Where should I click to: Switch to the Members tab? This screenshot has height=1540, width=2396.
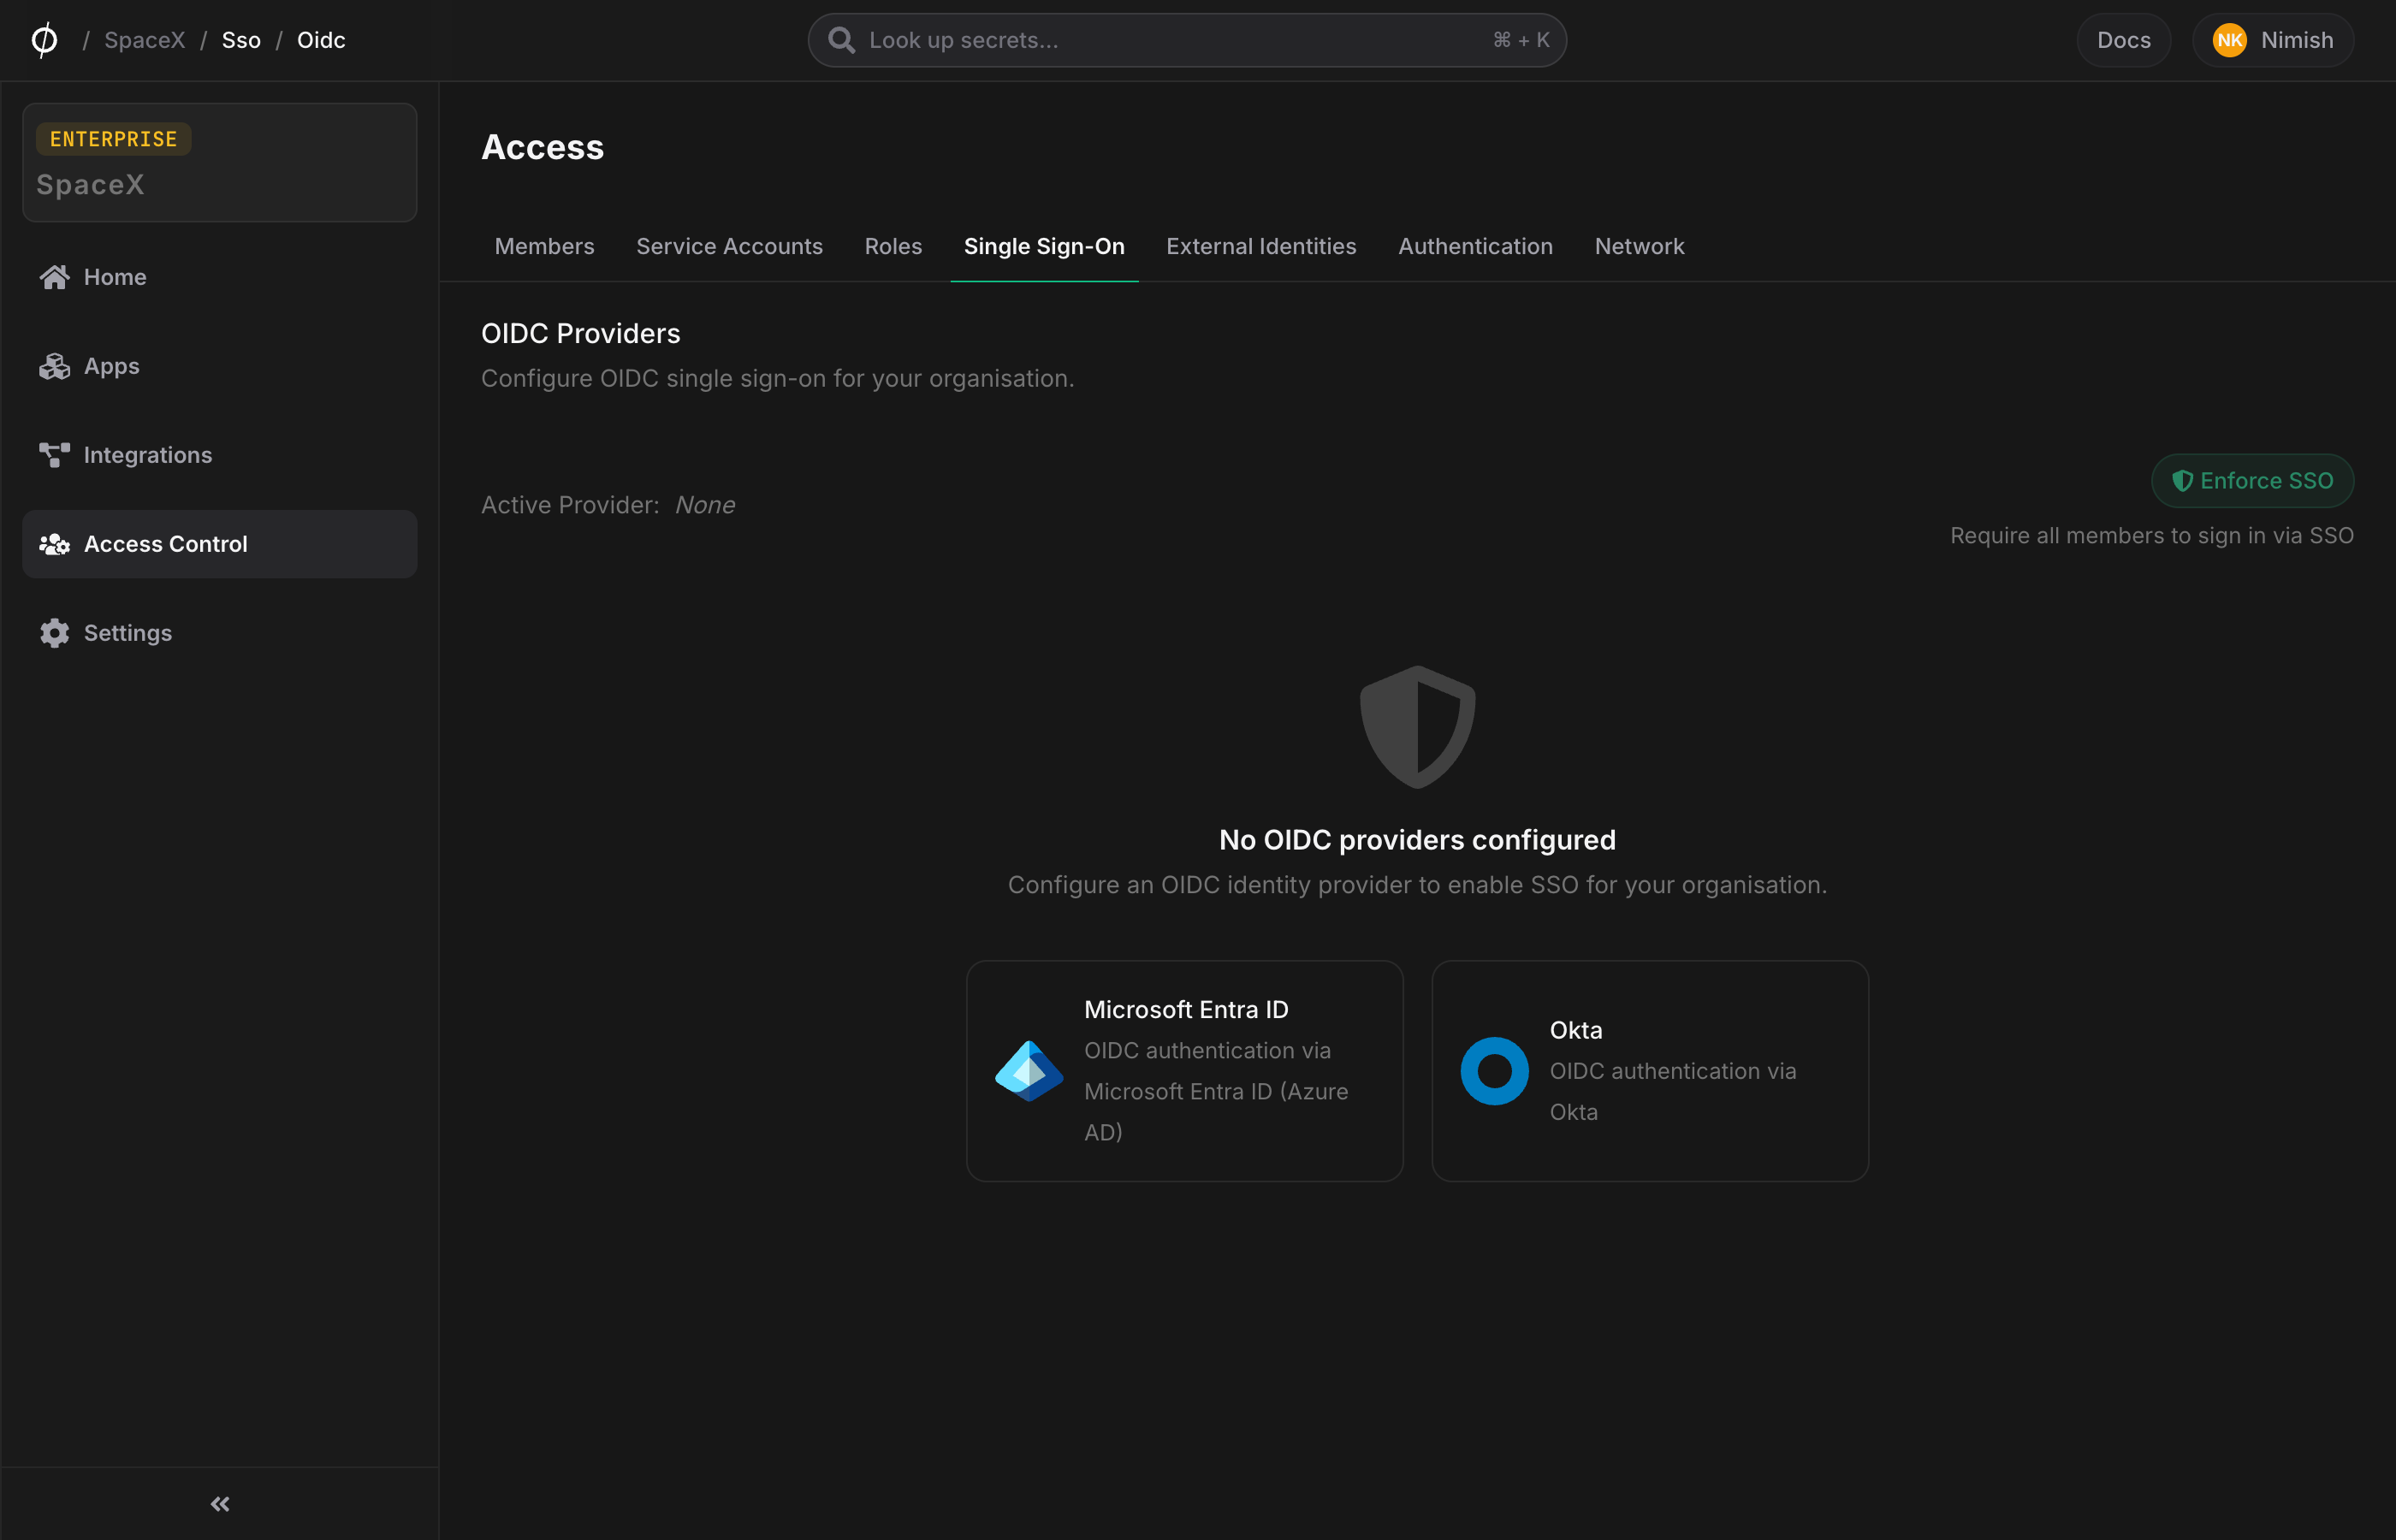[544, 246]
